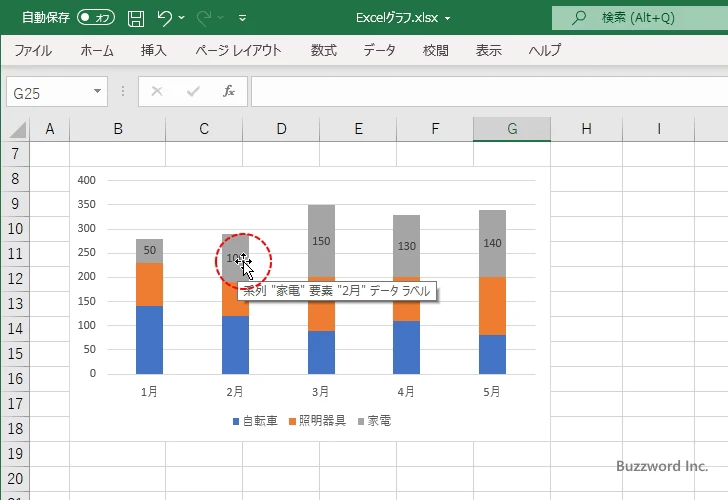Screen dimensions: 728x500
Task: Click the 1月 axis category label
Action: pos(149,392)
